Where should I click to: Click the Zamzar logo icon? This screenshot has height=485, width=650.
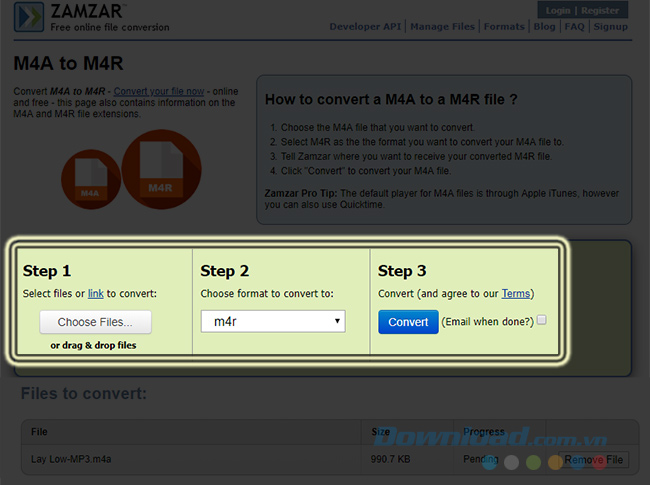point(29,17)
